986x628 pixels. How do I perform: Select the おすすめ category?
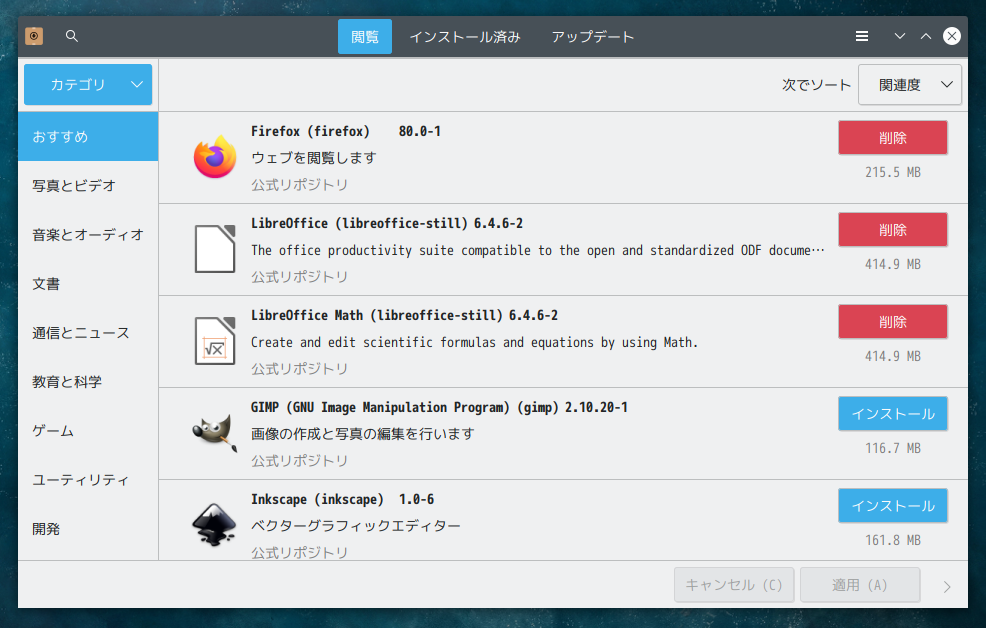pos(88,136)
